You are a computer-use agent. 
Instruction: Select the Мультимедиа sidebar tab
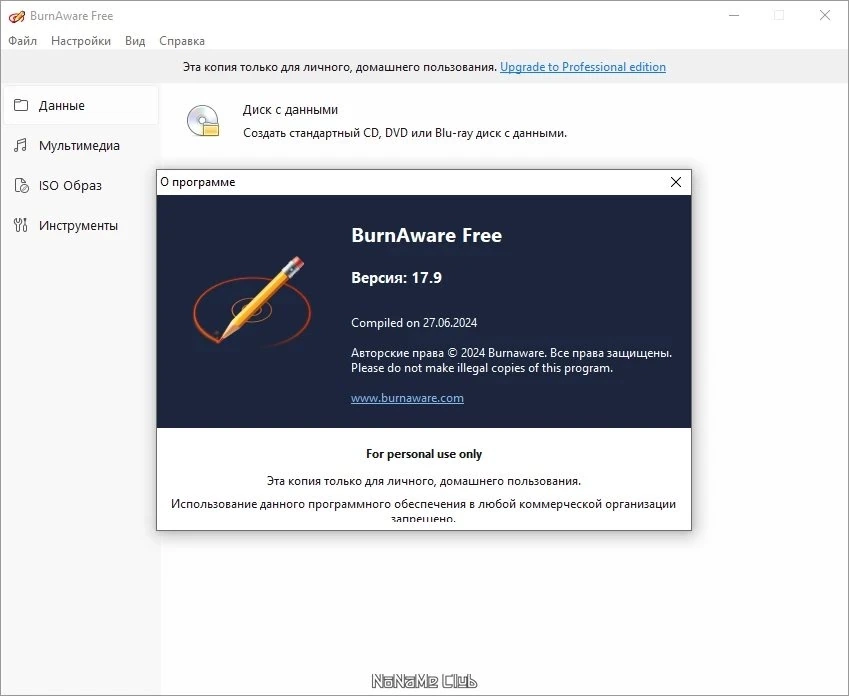(x=81, y=145)
